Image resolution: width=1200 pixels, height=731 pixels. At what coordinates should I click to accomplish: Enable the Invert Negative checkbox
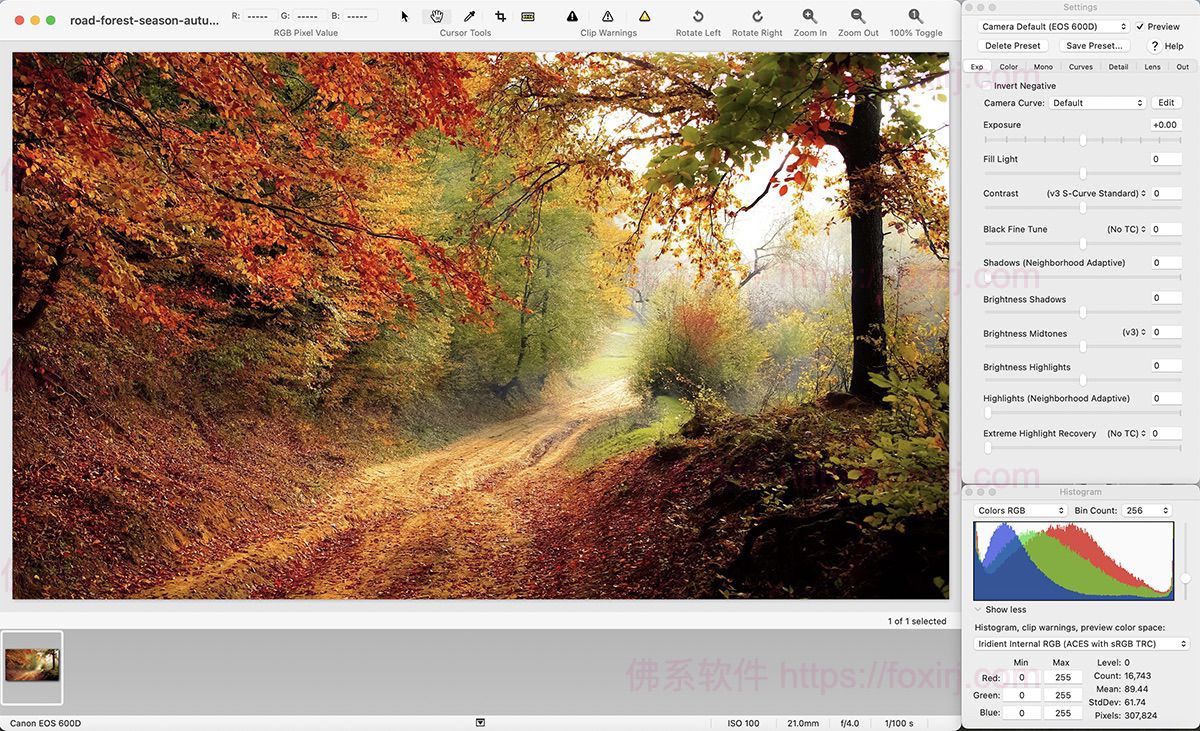[987, 86]
